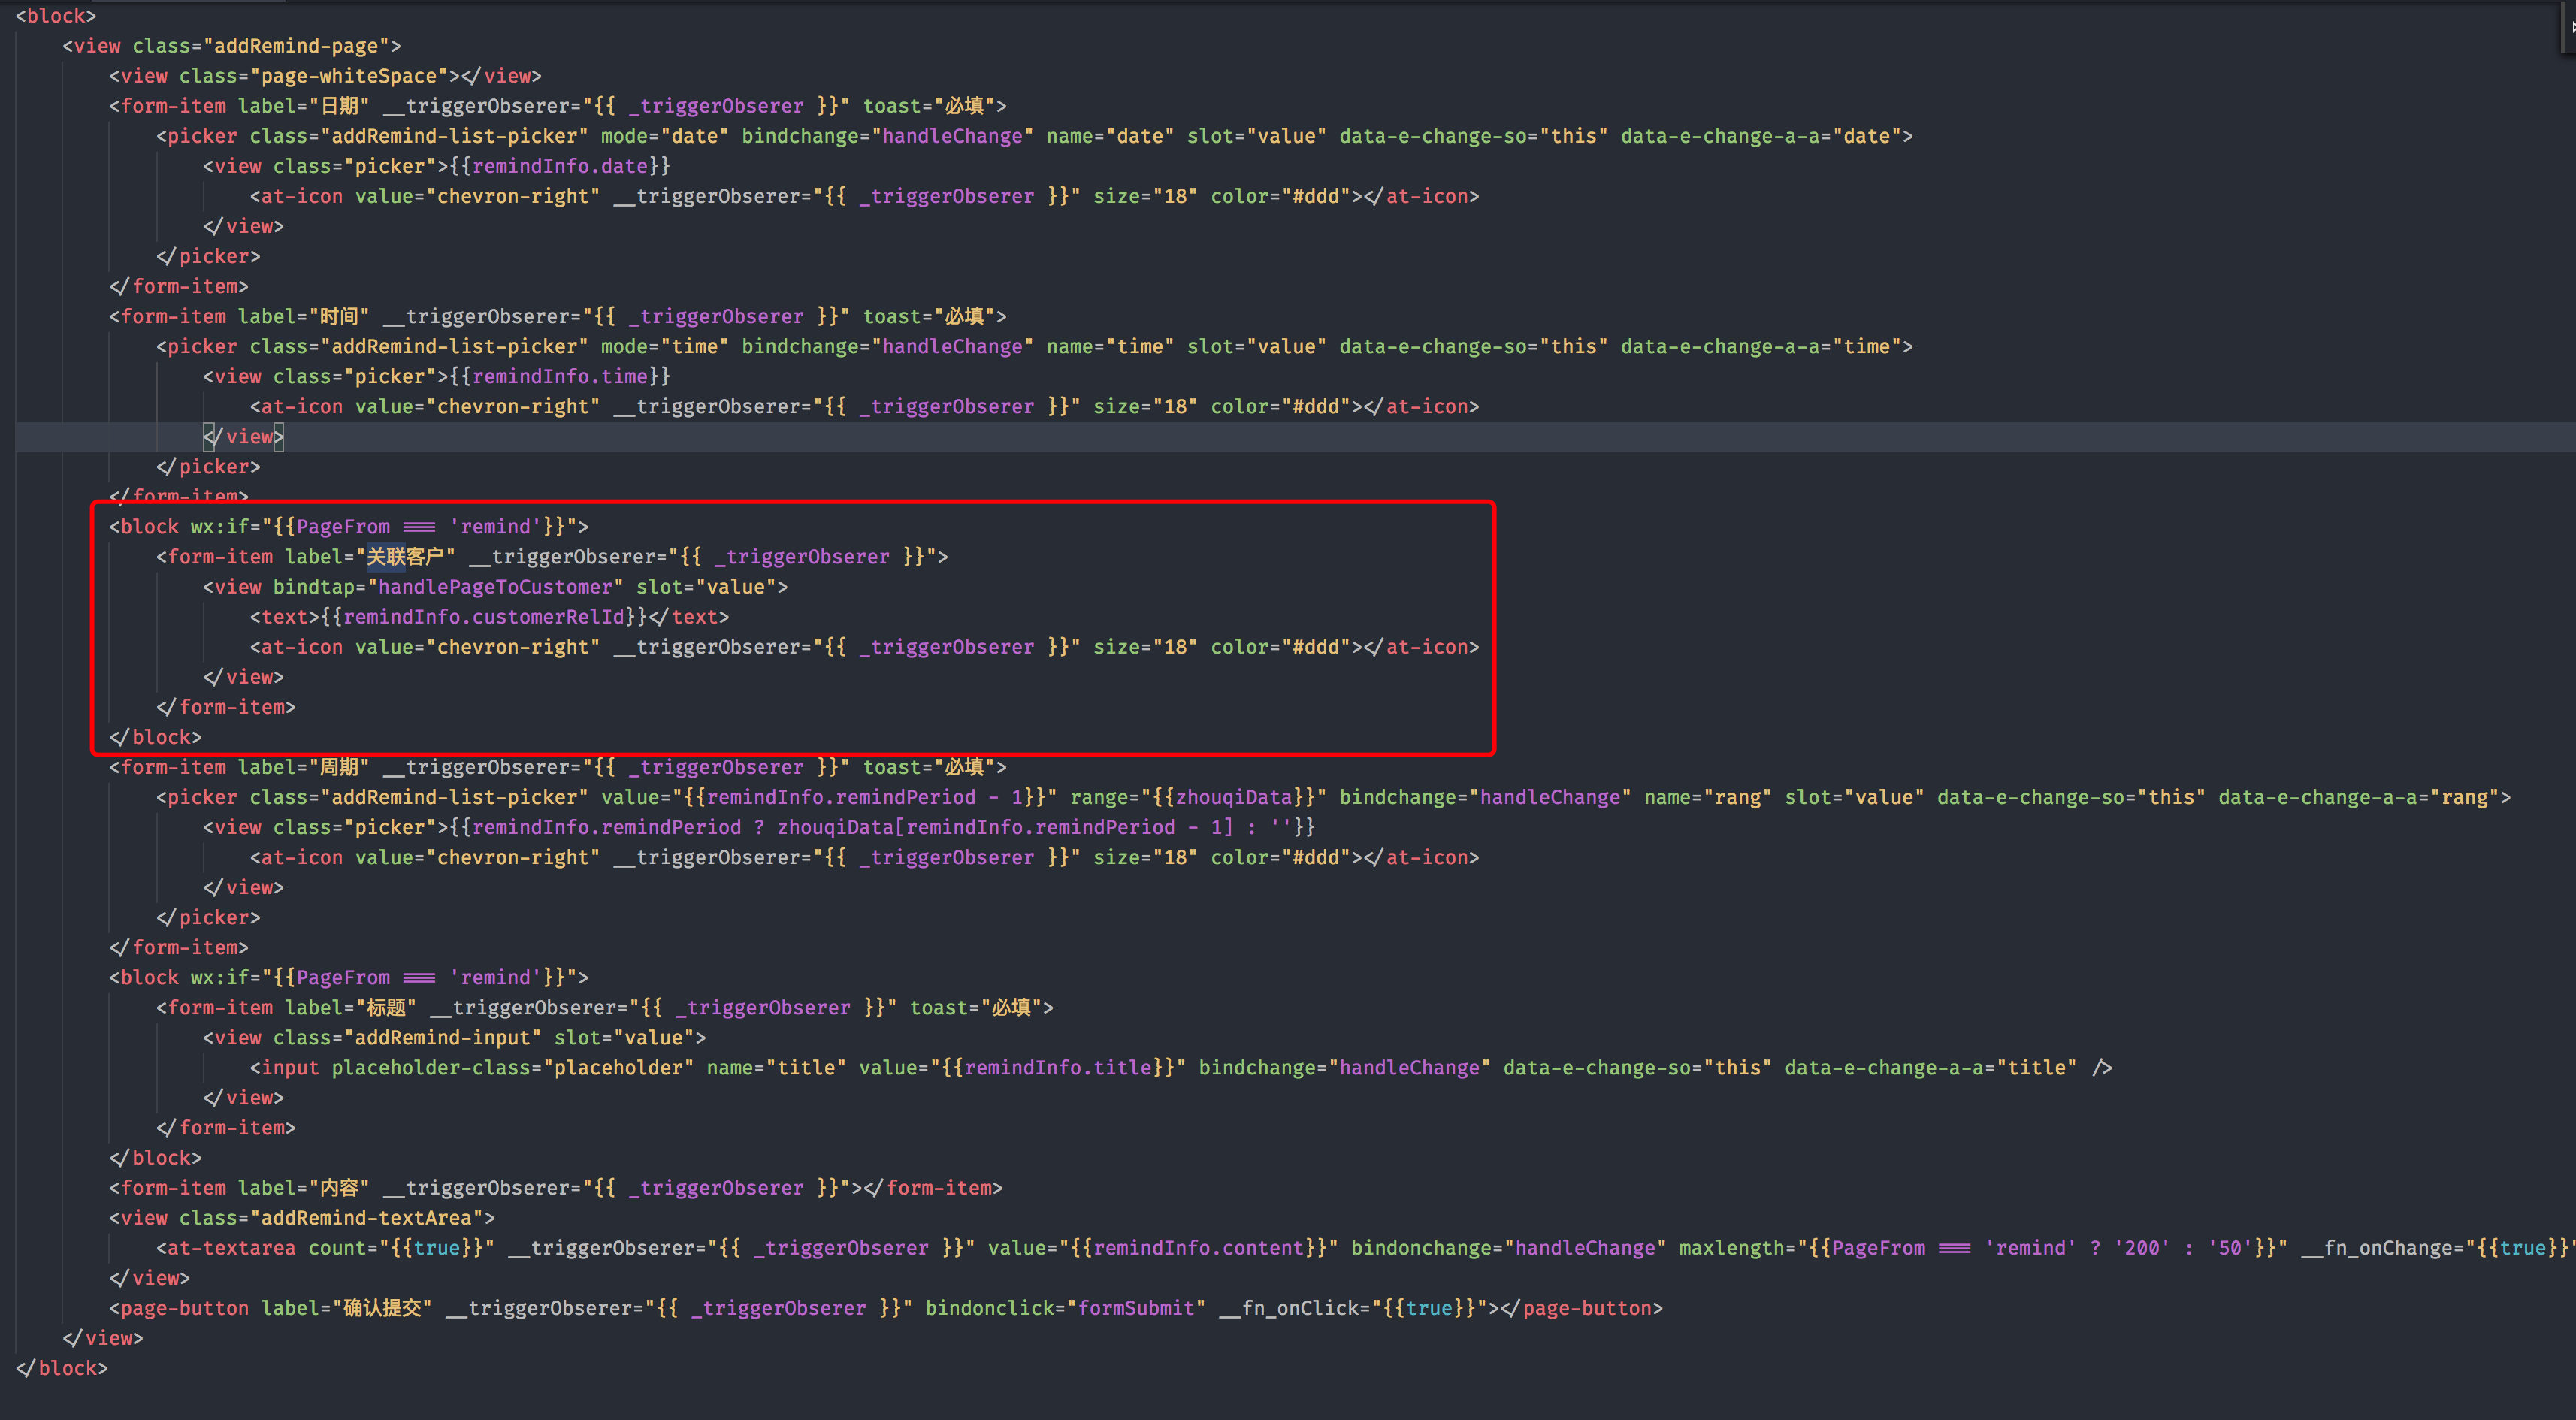Click the remindInfo.time binding
The height and width of the screenshot is (1420, 2576).
559,376
